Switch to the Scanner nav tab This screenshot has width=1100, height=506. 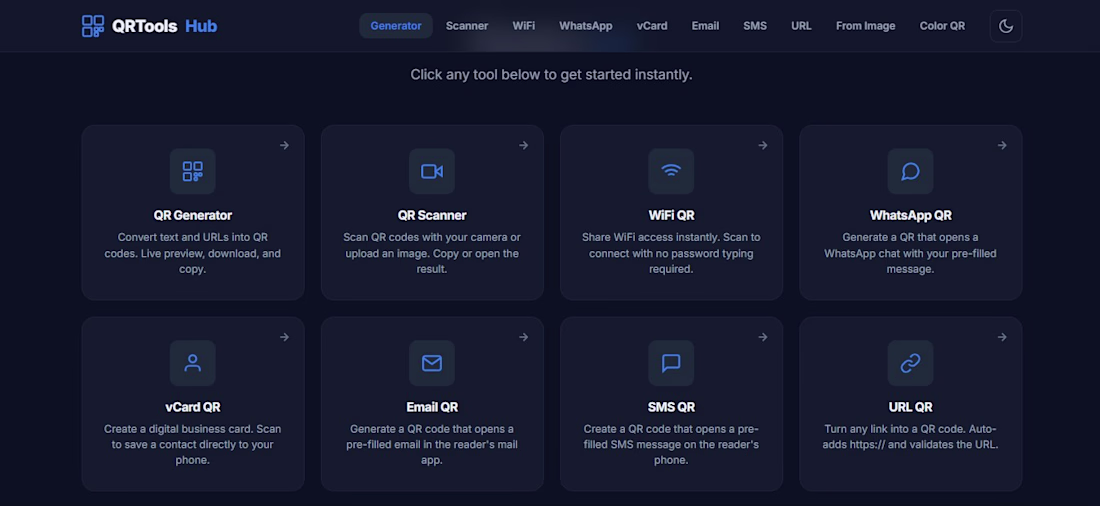467,26
